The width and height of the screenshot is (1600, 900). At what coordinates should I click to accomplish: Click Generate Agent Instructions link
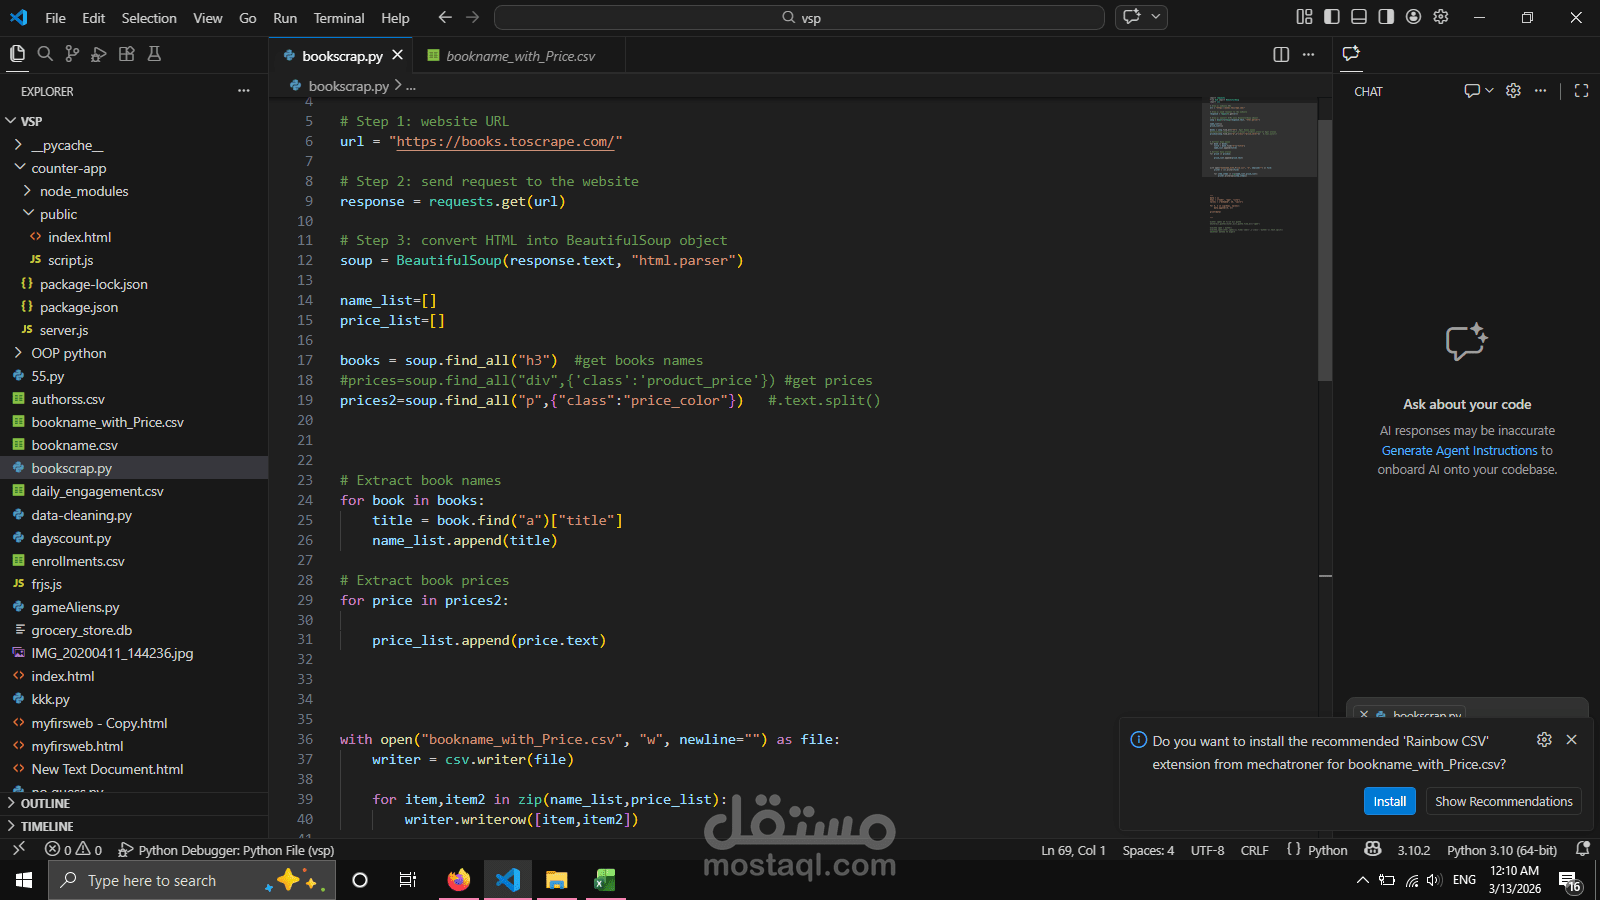1459,451
